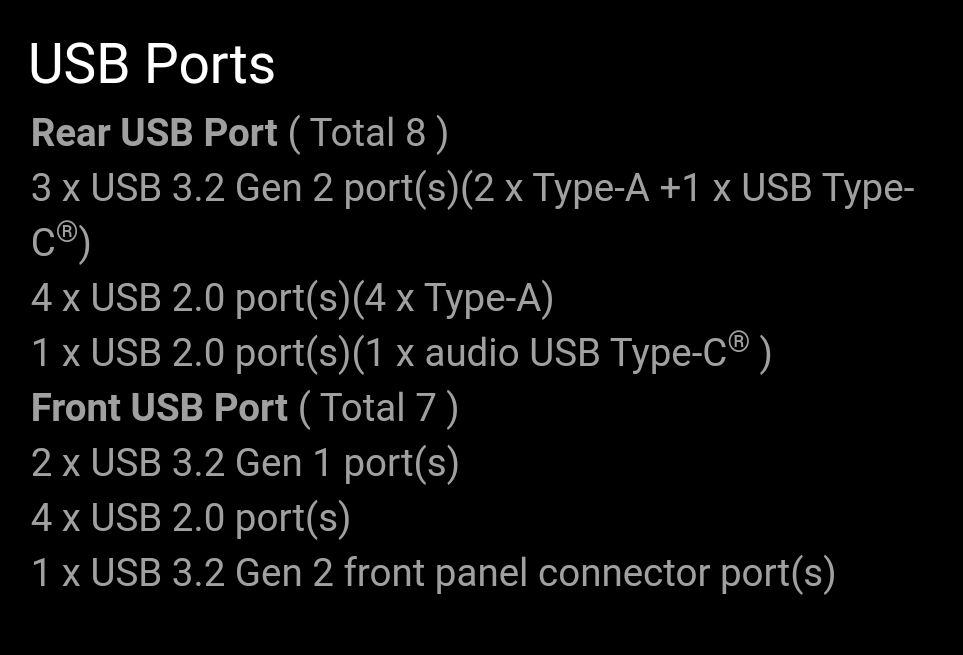This screenshot has width=963, height=655.
Task: Click the USB Ports heading
Action: (152, 64)
